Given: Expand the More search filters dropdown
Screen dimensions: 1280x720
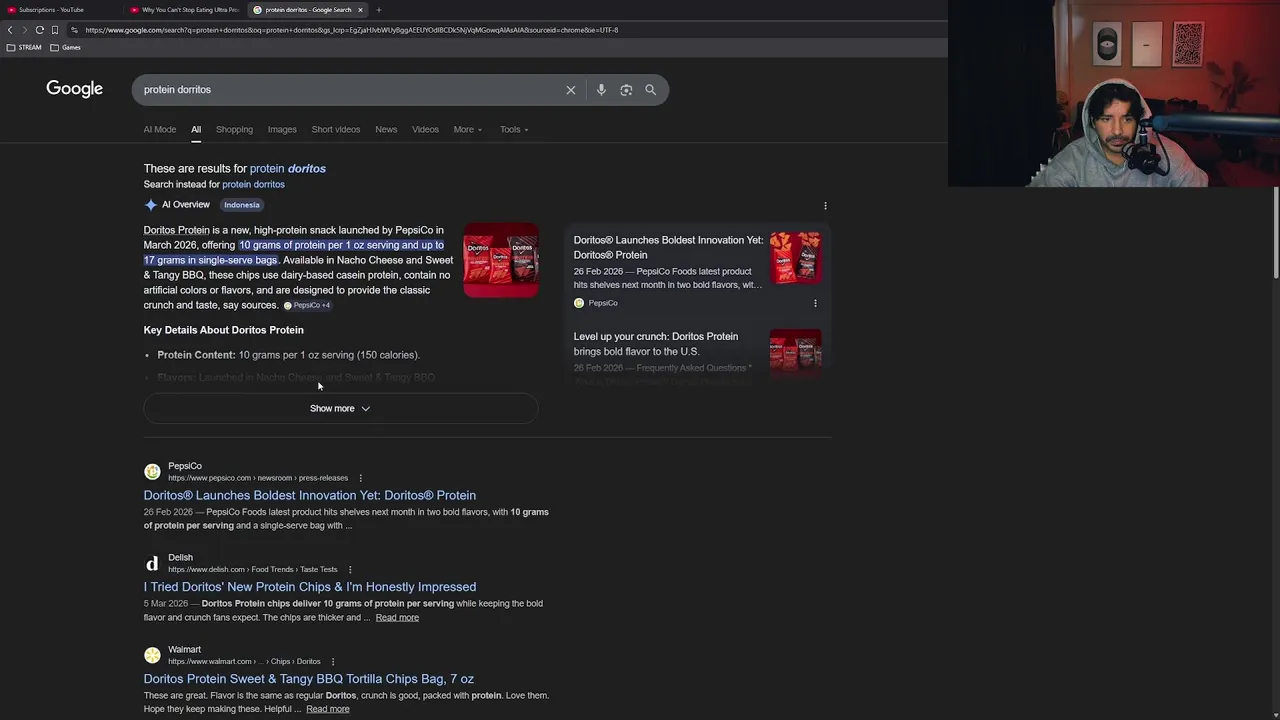Looking at the screenshot, I should [x=467, y=129].
